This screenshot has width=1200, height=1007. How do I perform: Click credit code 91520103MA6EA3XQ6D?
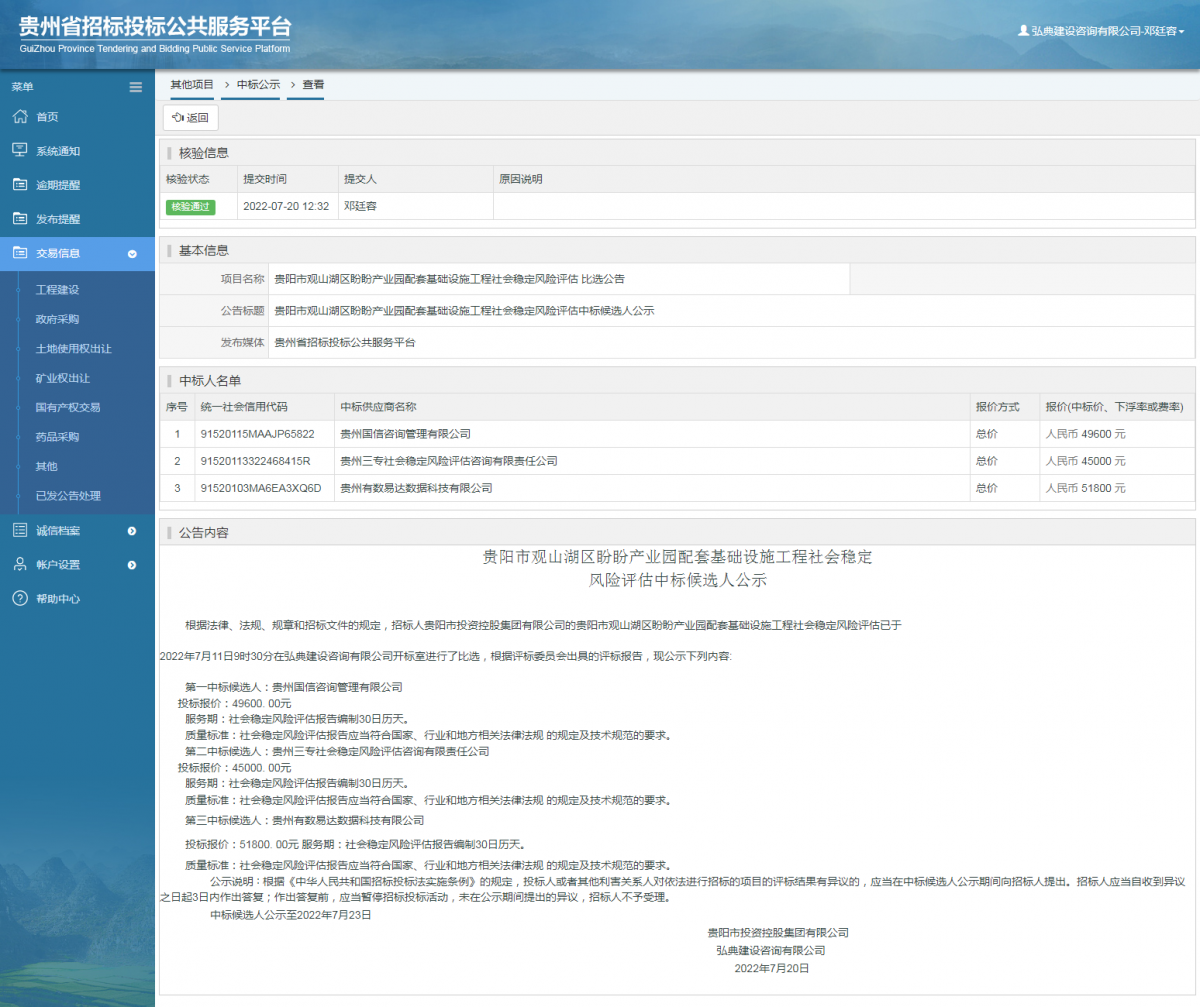[x=261, y=488]
